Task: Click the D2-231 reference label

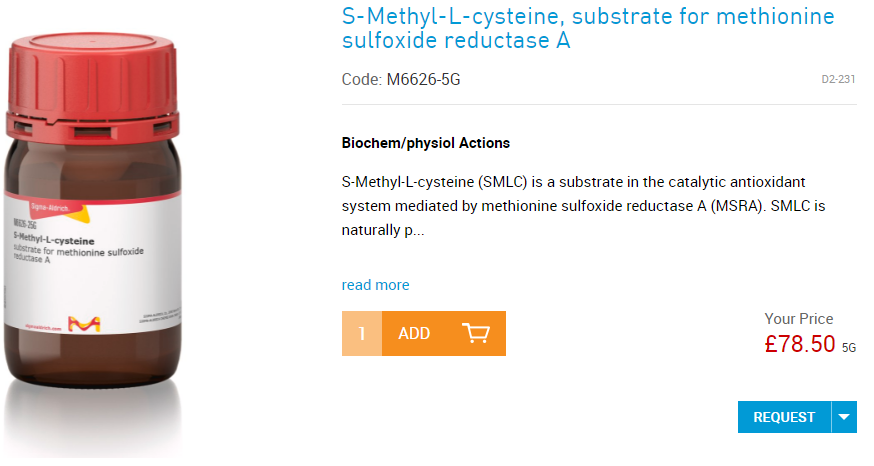Action: (838, 79)
